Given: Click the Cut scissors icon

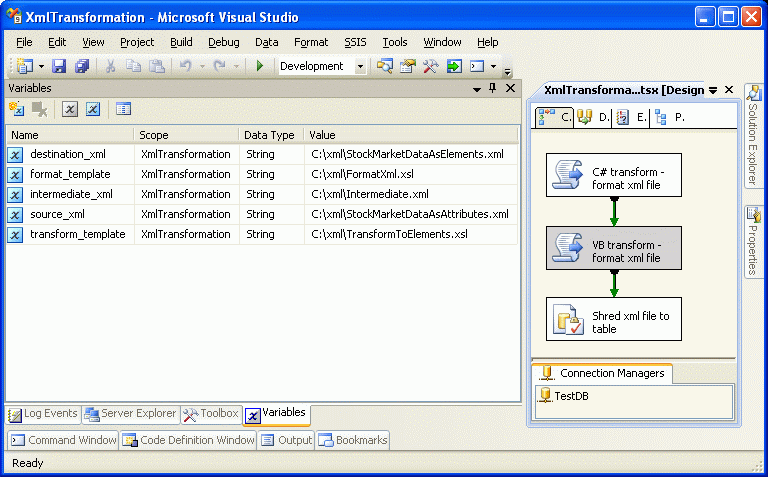Looking at the screenshot, I should click(x=111, y=66).
